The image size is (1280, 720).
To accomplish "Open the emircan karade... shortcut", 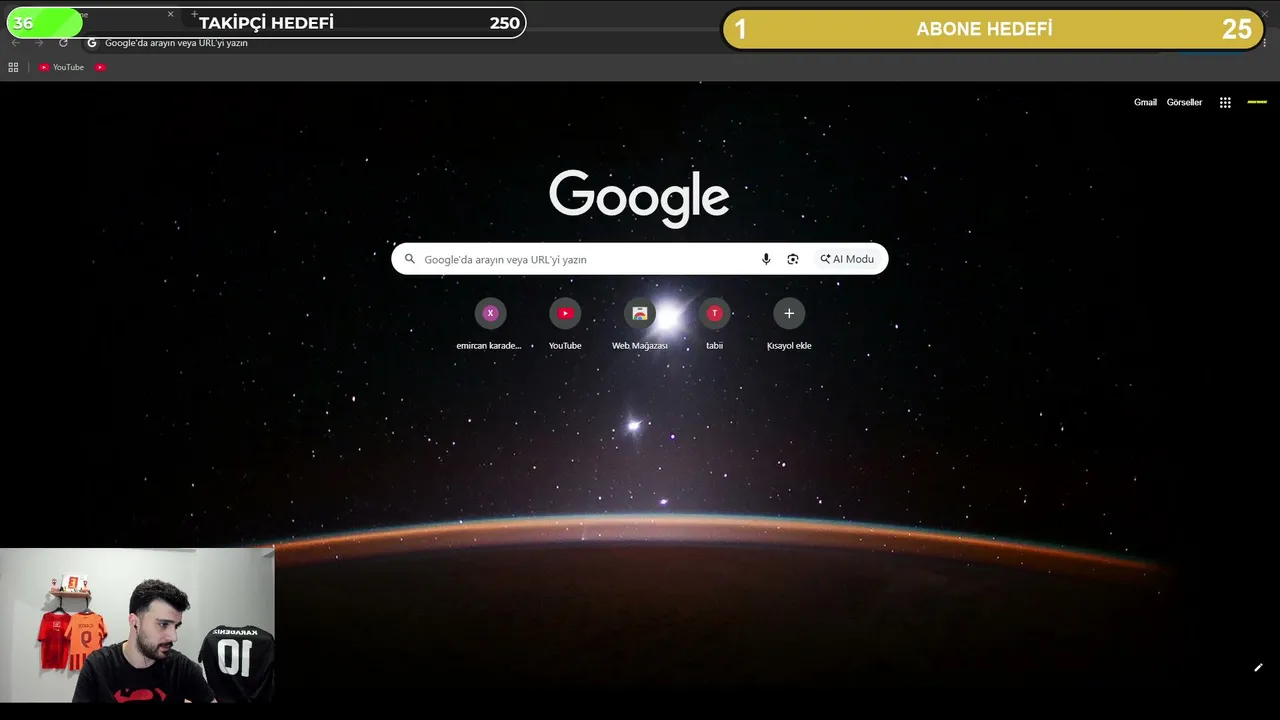I will click(x=490, y=325).
